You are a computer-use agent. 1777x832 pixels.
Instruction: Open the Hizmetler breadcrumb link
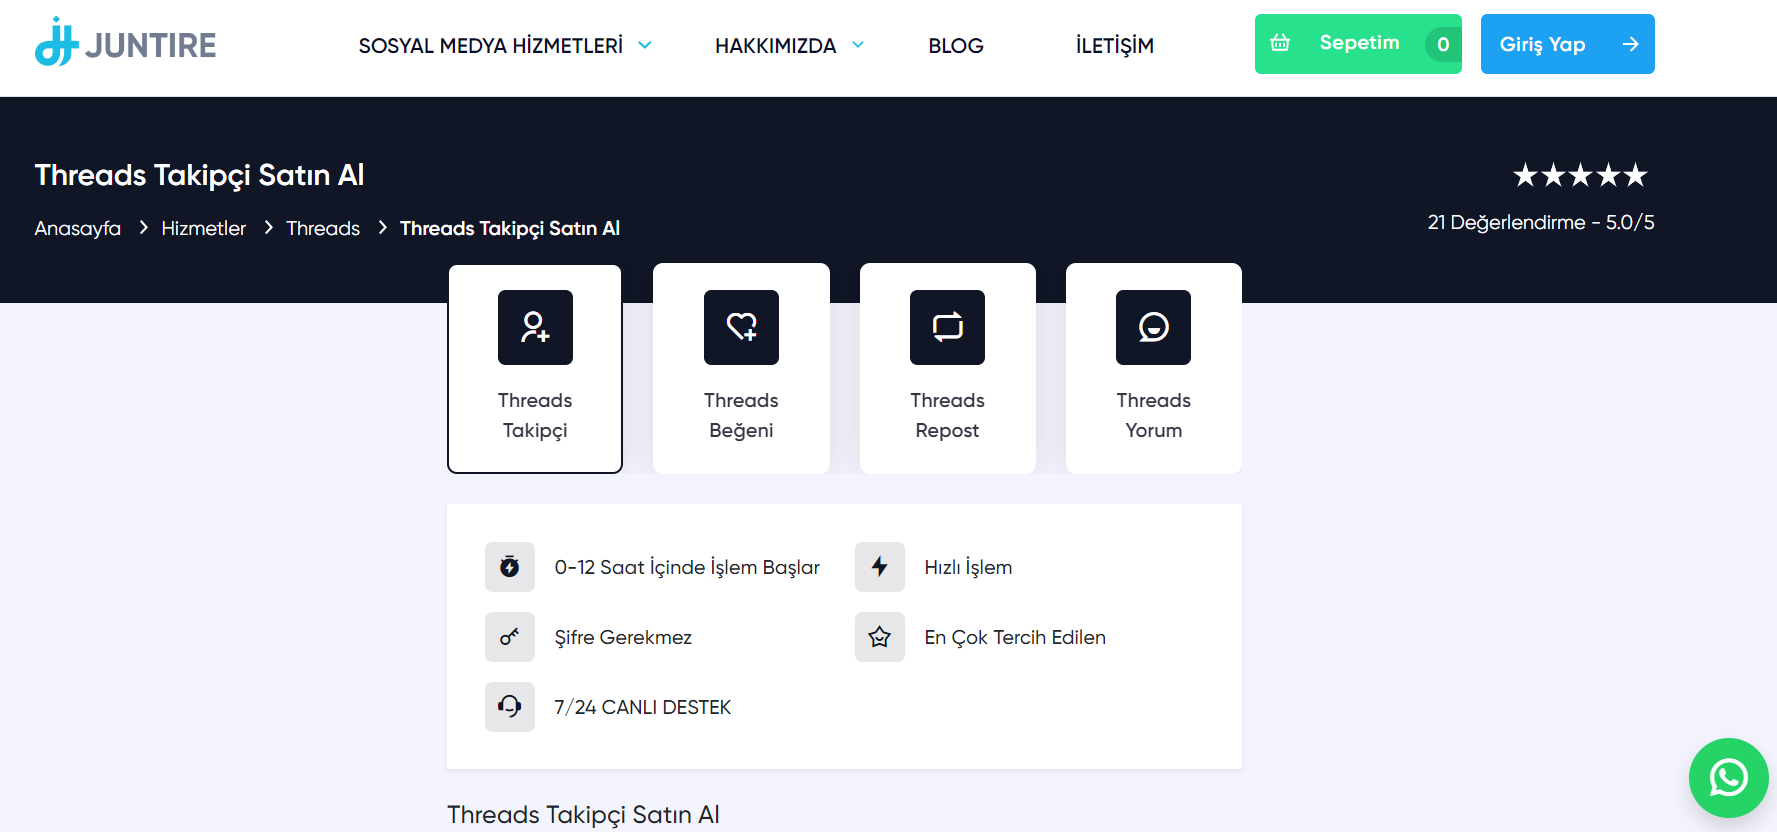click(203, 228)
